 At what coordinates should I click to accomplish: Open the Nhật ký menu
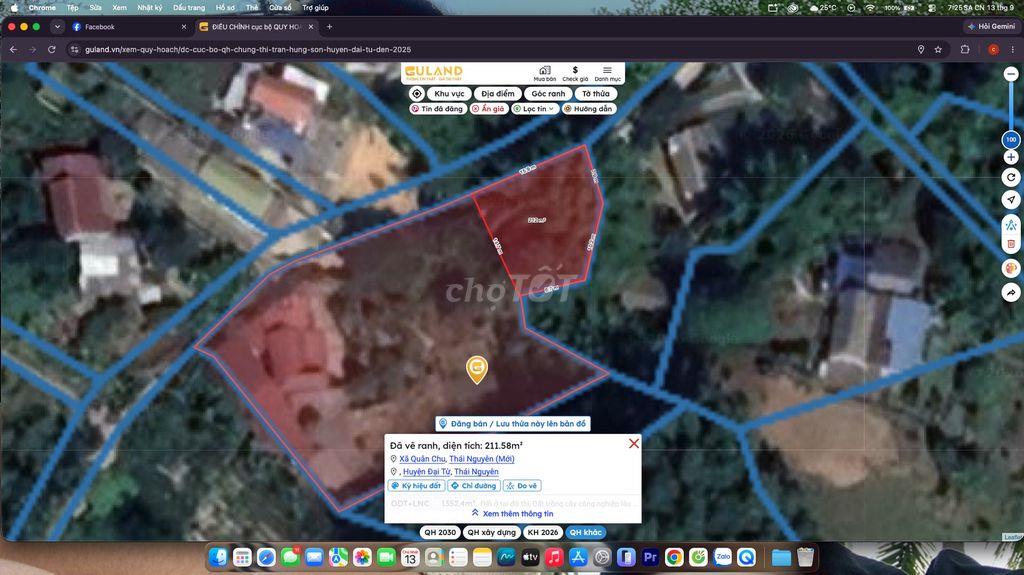[x=150, y=8]
